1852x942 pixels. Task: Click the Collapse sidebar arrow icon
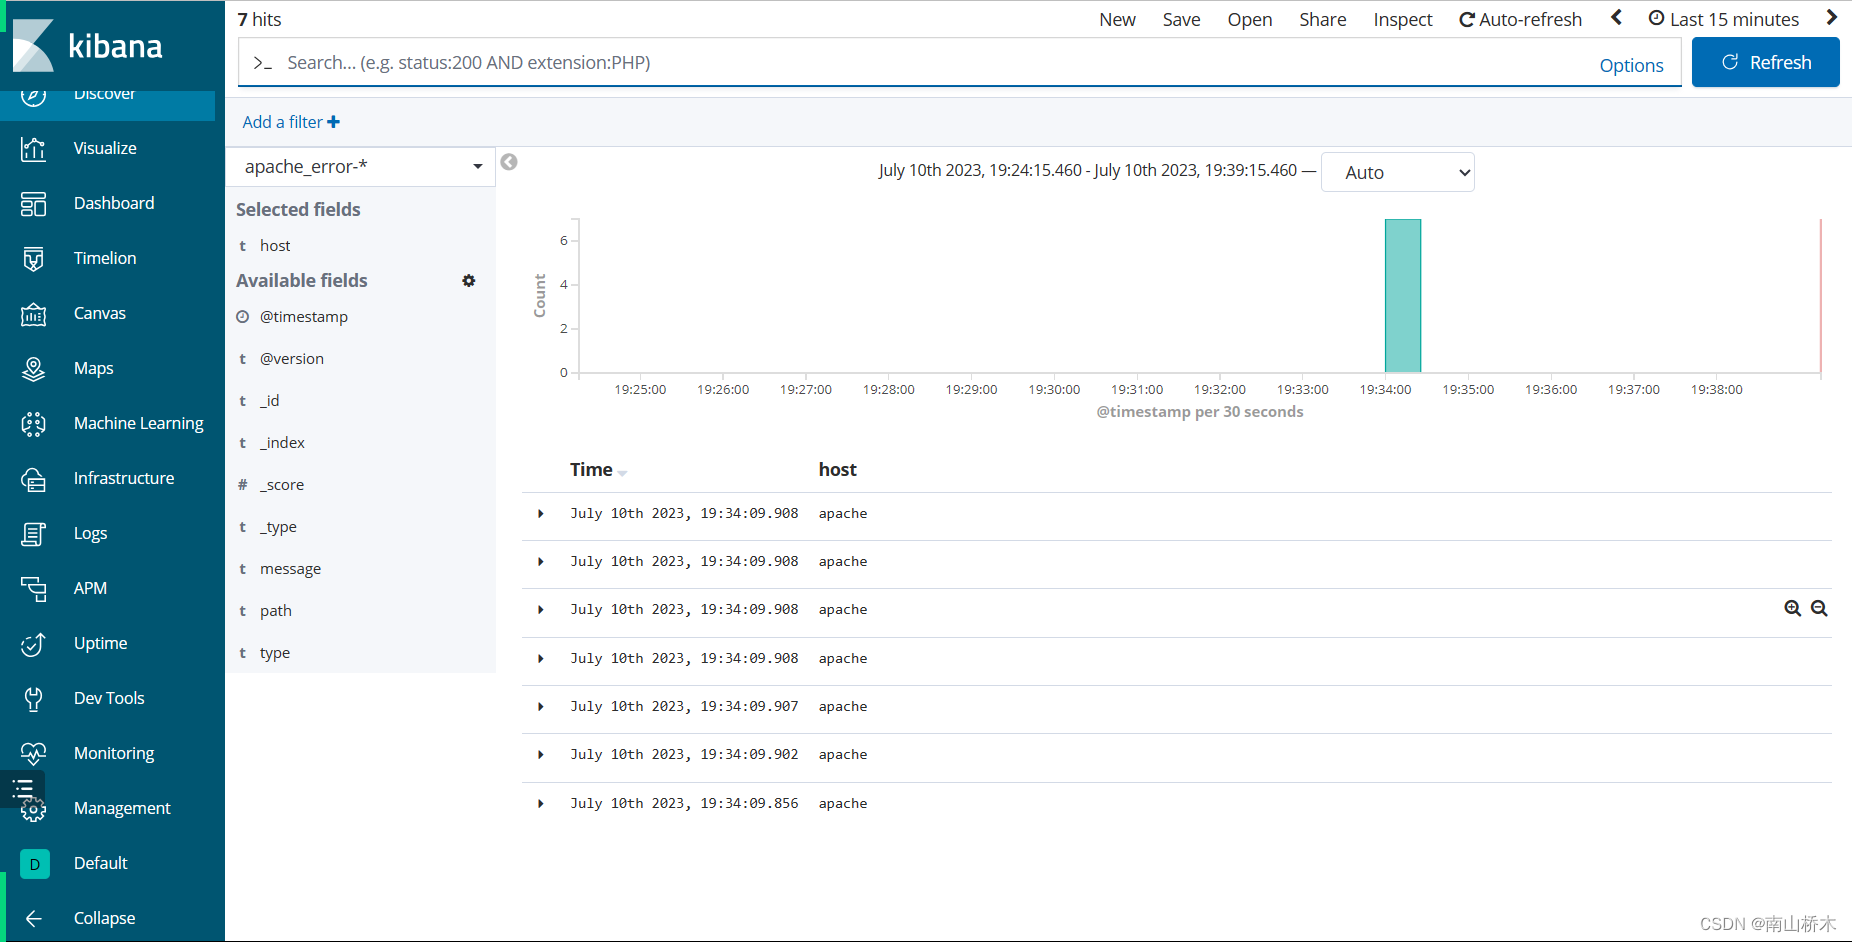(33, 919)
